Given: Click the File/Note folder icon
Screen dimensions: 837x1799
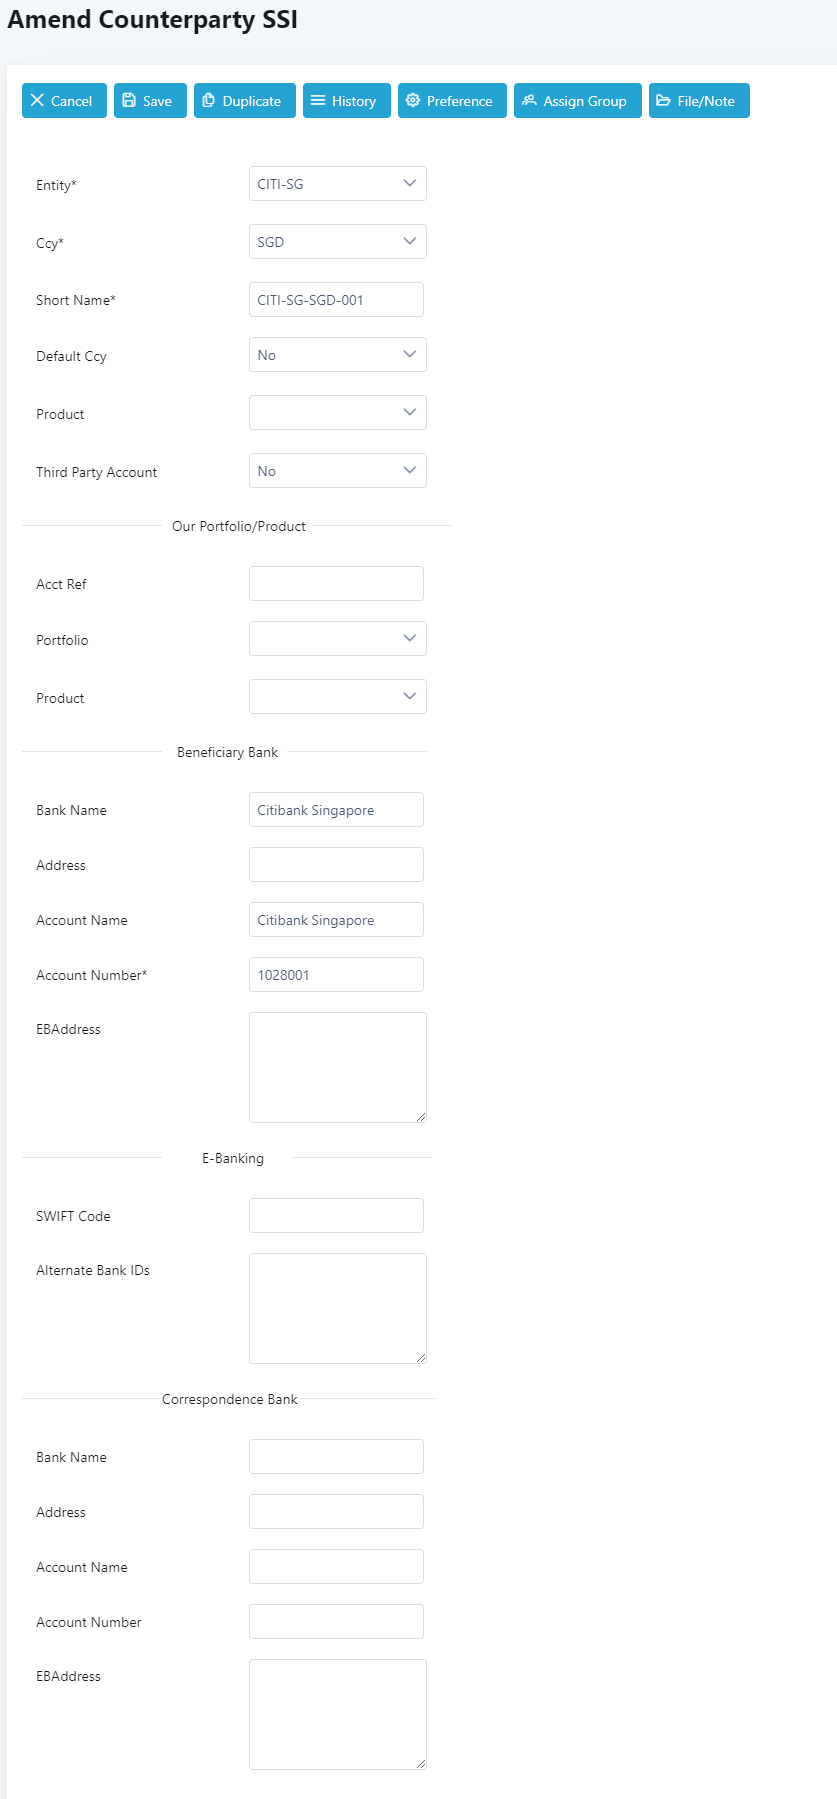Looking at the screenshot, I should pyautogui.click(x=663, y=101).
